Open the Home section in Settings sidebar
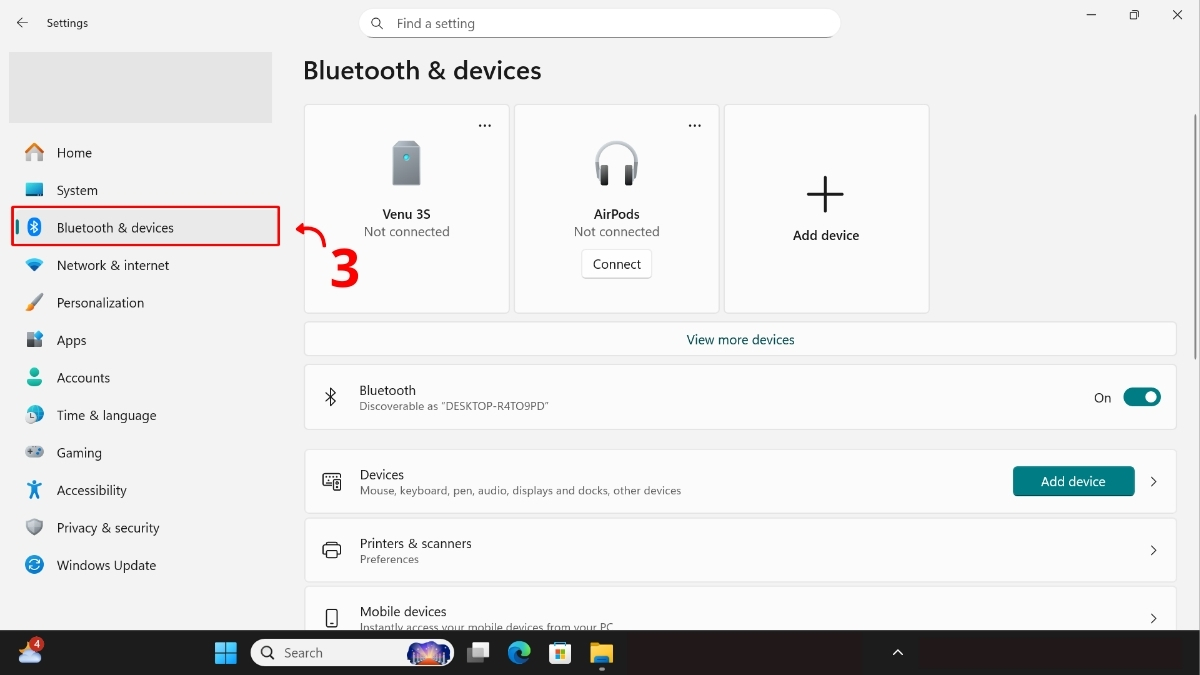The image size is (1200, 675). click(x=74, y=152)
